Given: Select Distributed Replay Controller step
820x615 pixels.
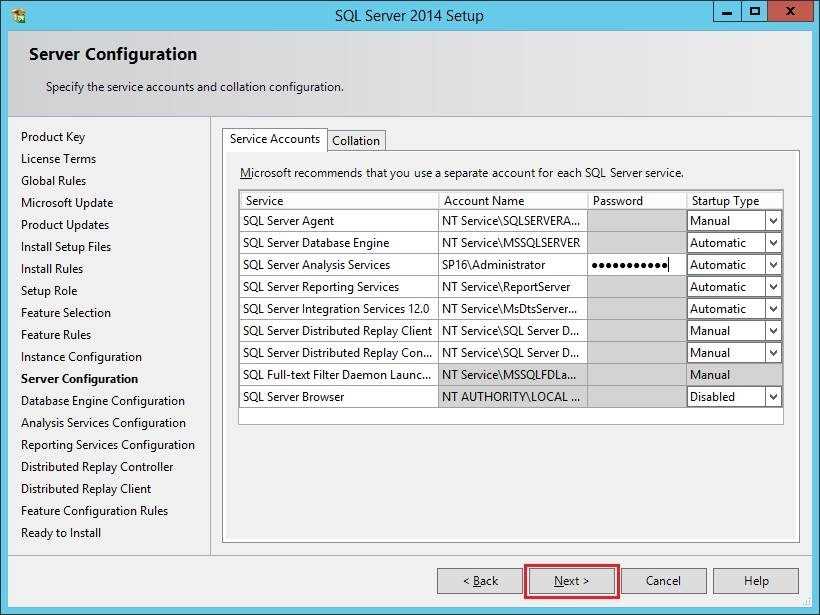Looking at the screenshot, I should click(x=97, y=467).
